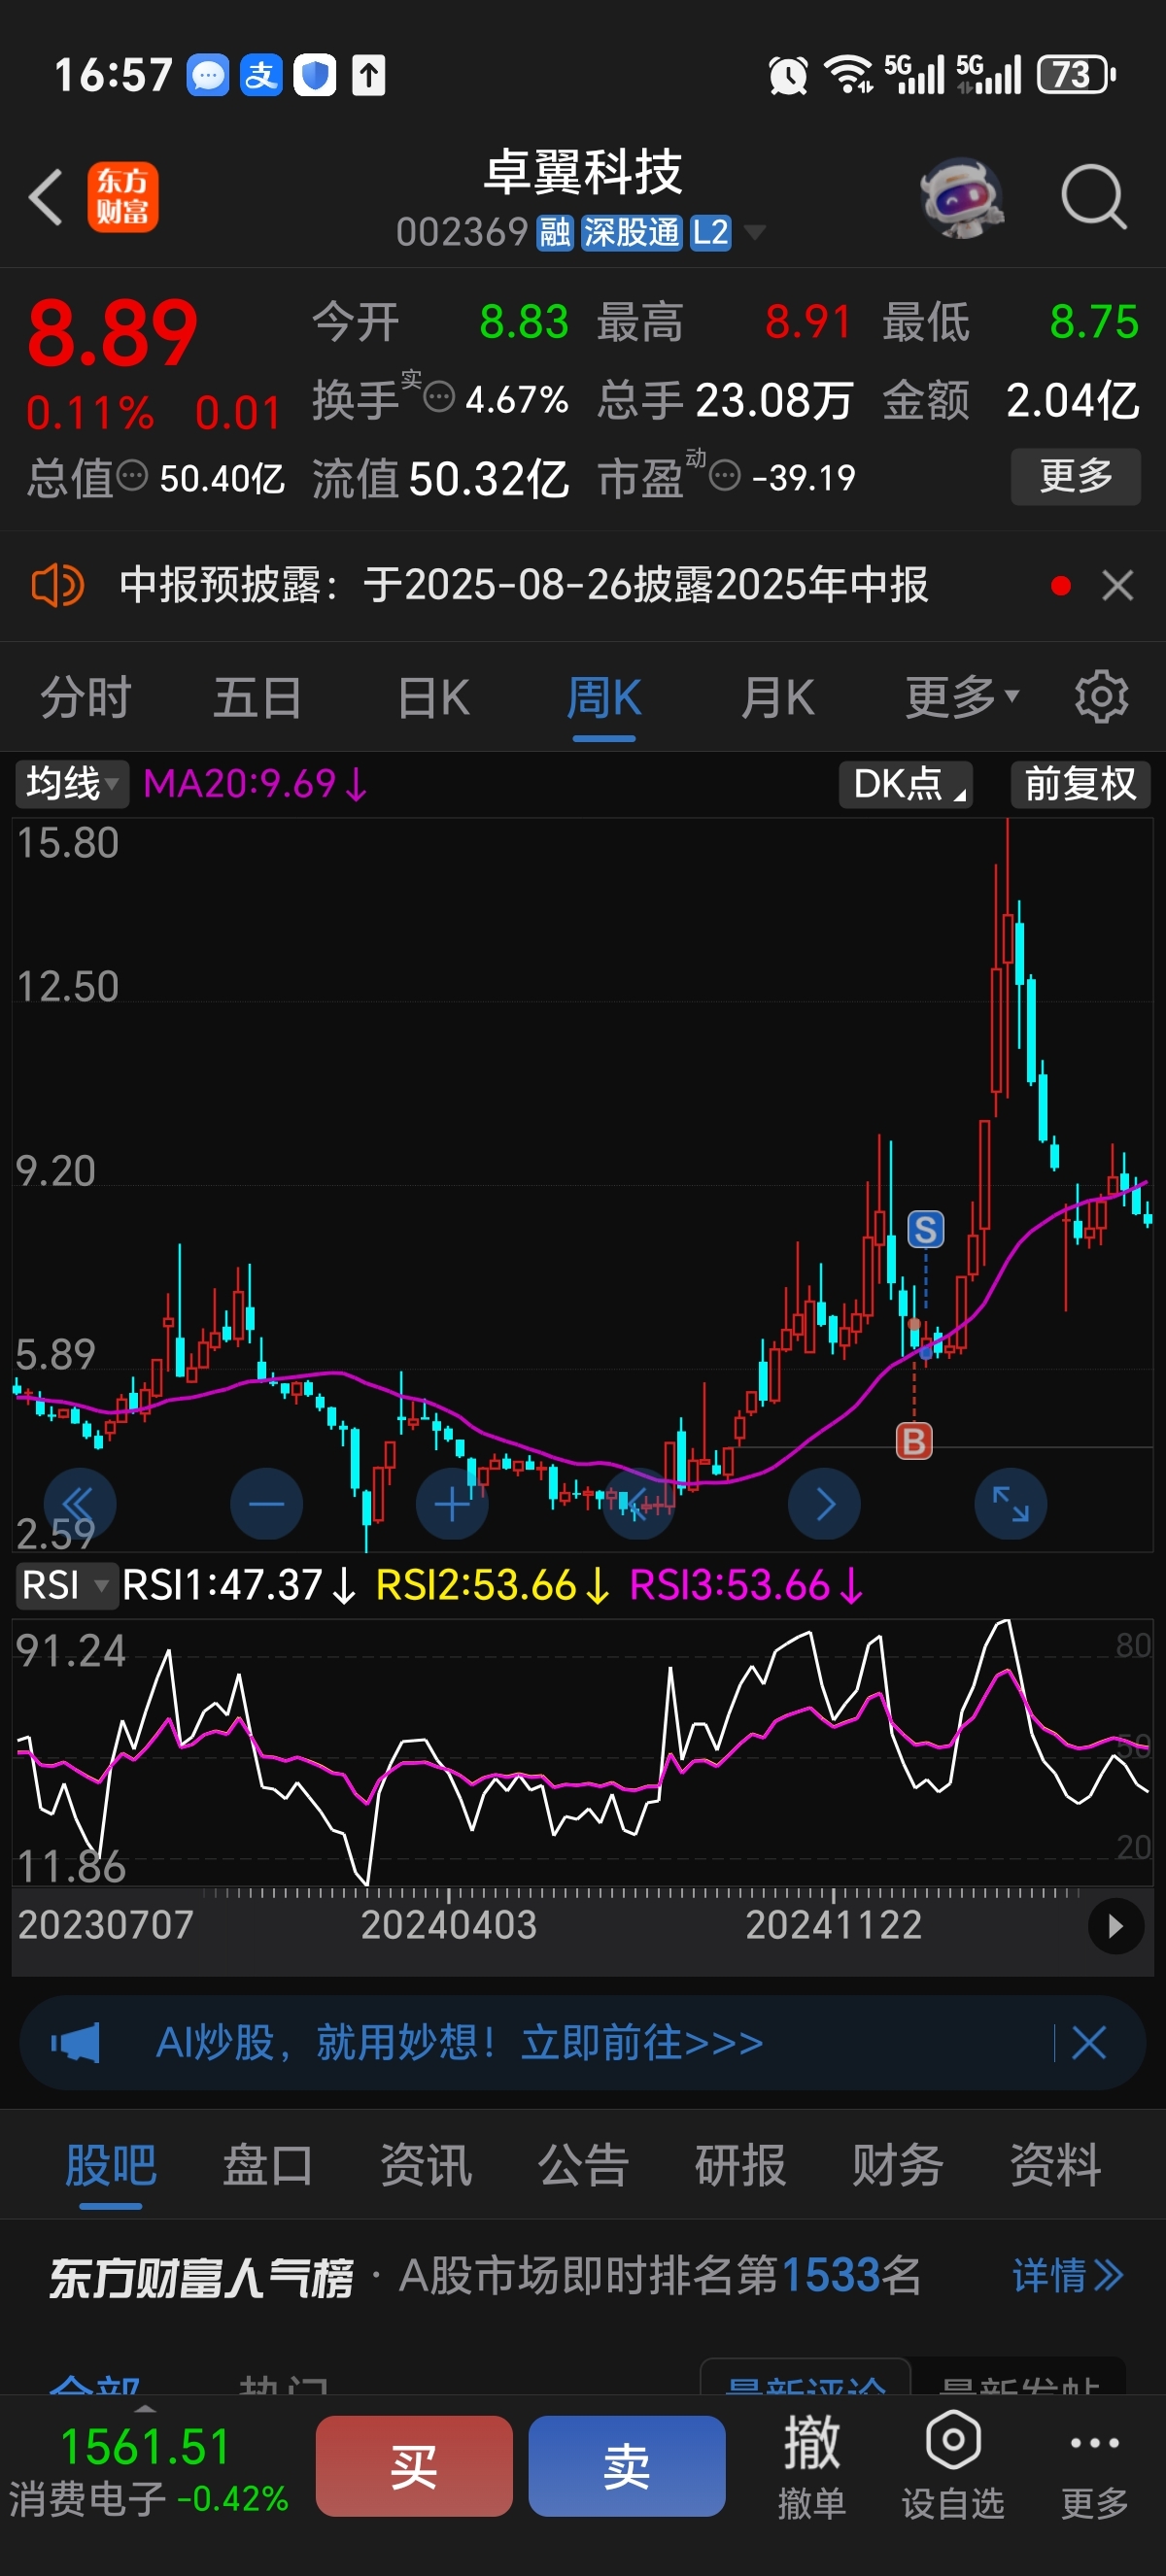Switch to 资料 tab
The width and height of the screenshot is (1166, 2576).
click(1055, 2167)
